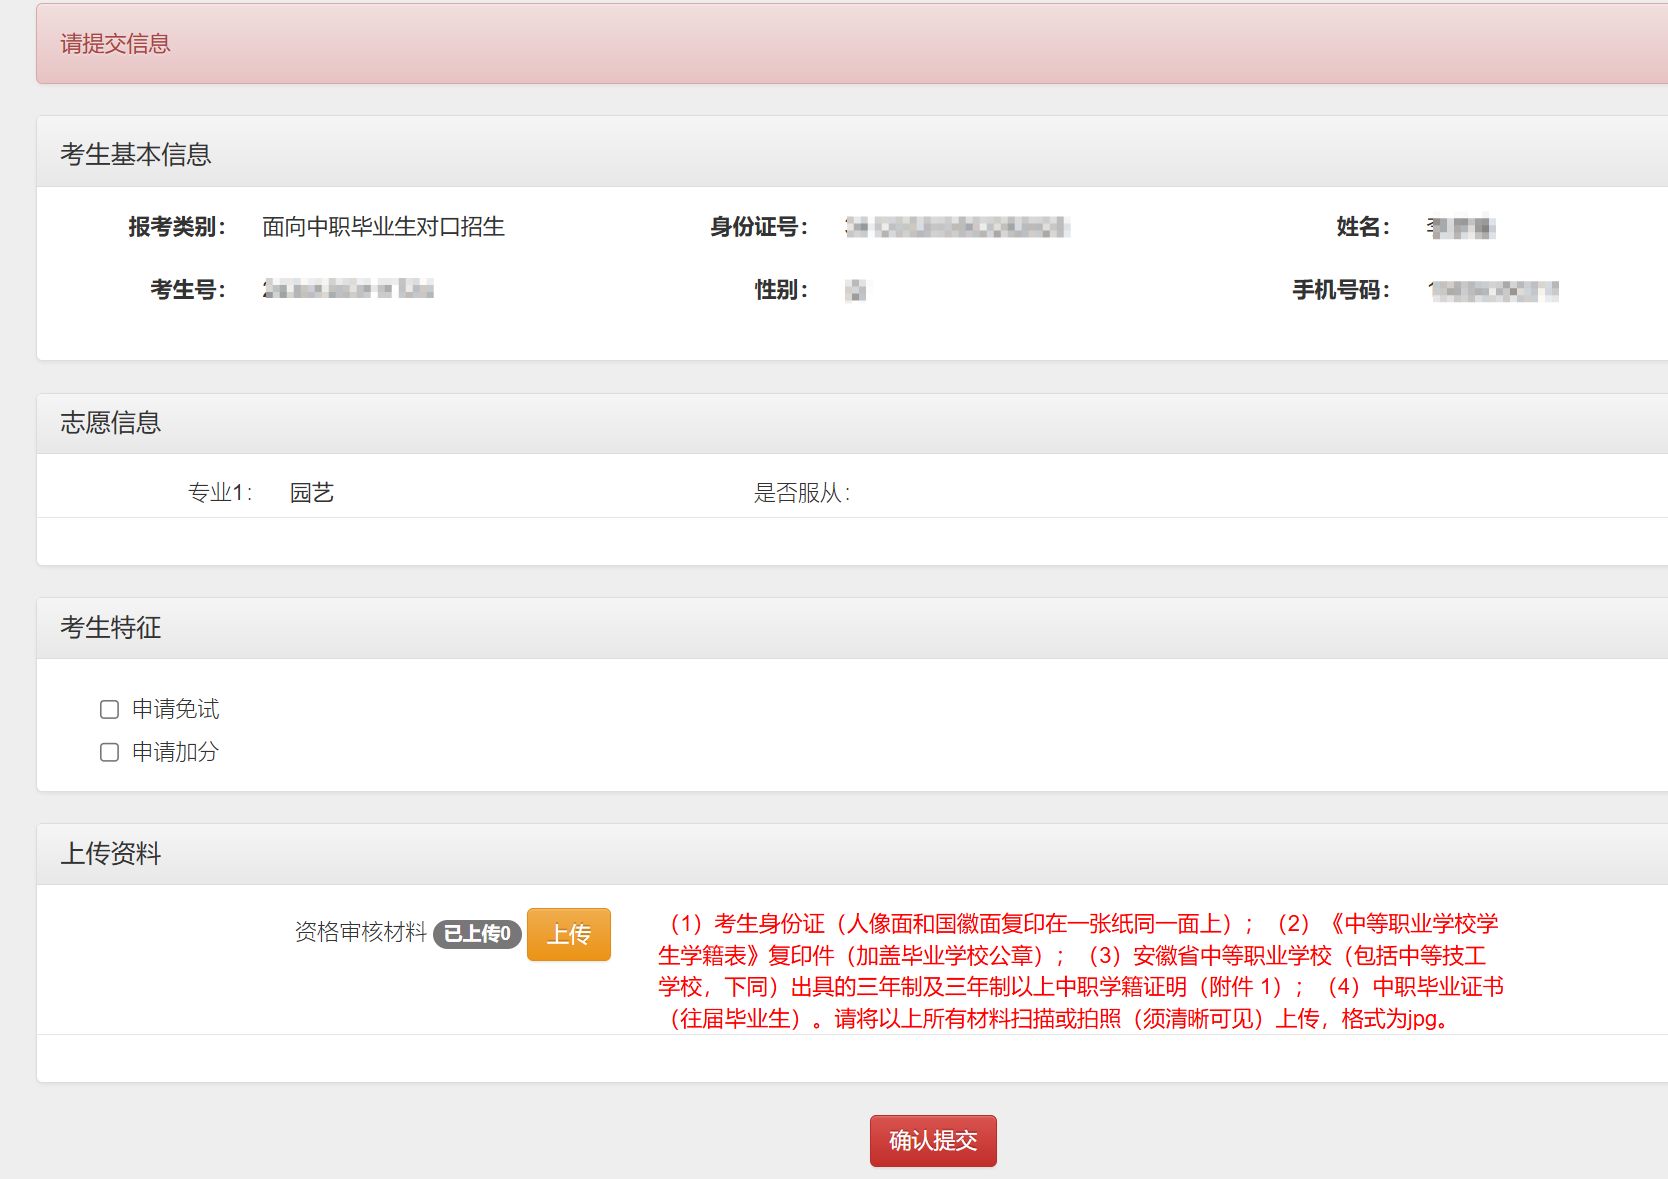Click the blurred 性别 value
Screen dimensions: 1668x1179
pyautogui.click(x=855, y=291)
